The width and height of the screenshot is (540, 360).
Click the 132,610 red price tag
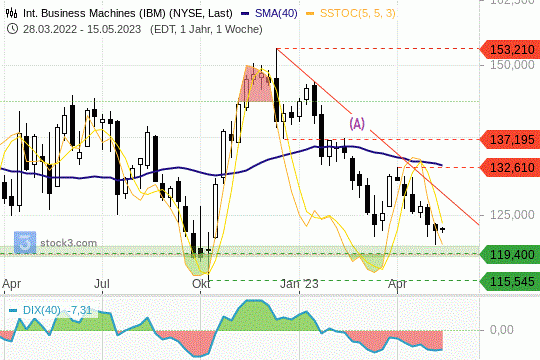click(510, 168)
